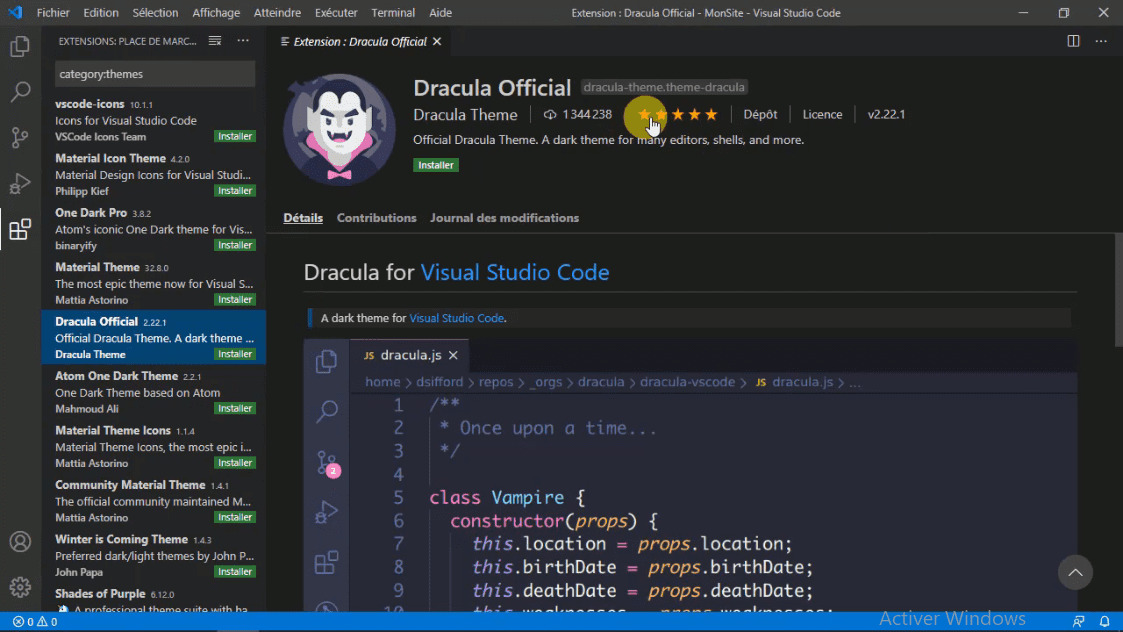Open the Atteindre menu
1123x632 pixels.
coord(277,13)
